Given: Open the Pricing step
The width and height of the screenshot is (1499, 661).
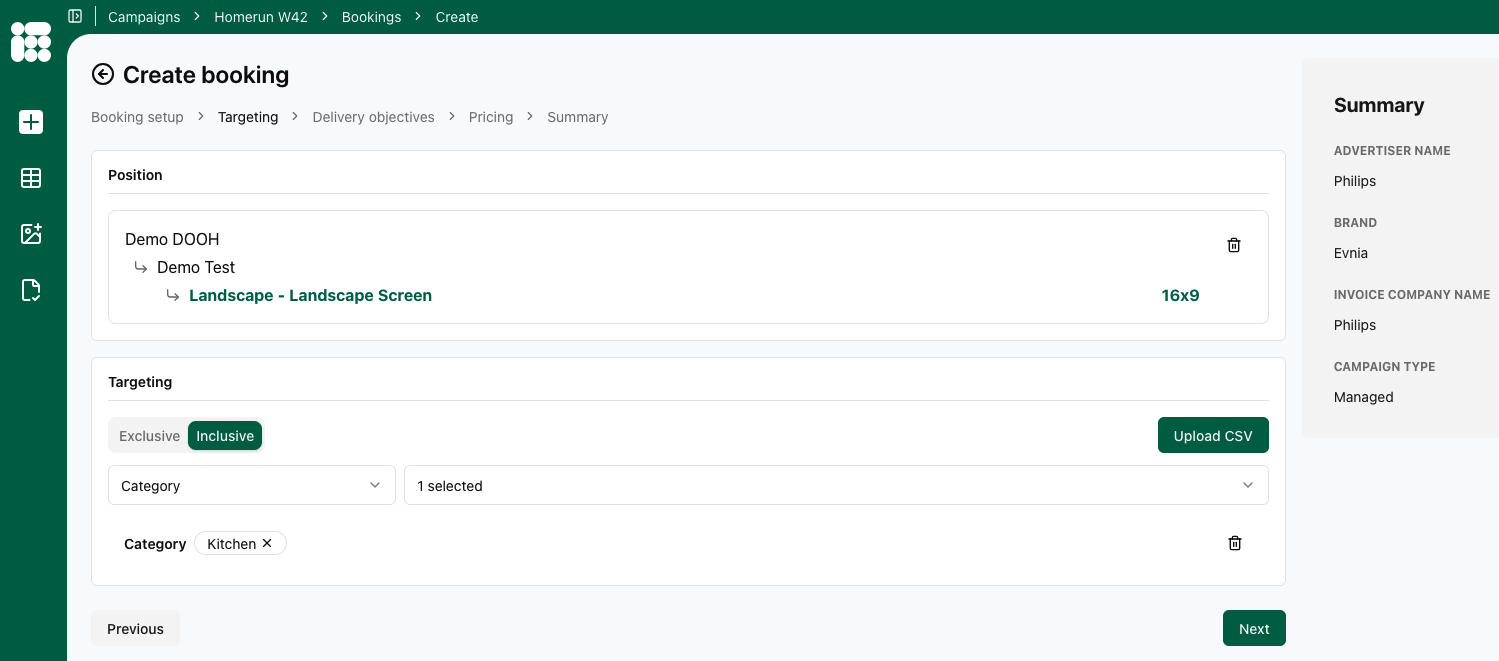Looking at the screenshot, I should click(x=491, y=117).
